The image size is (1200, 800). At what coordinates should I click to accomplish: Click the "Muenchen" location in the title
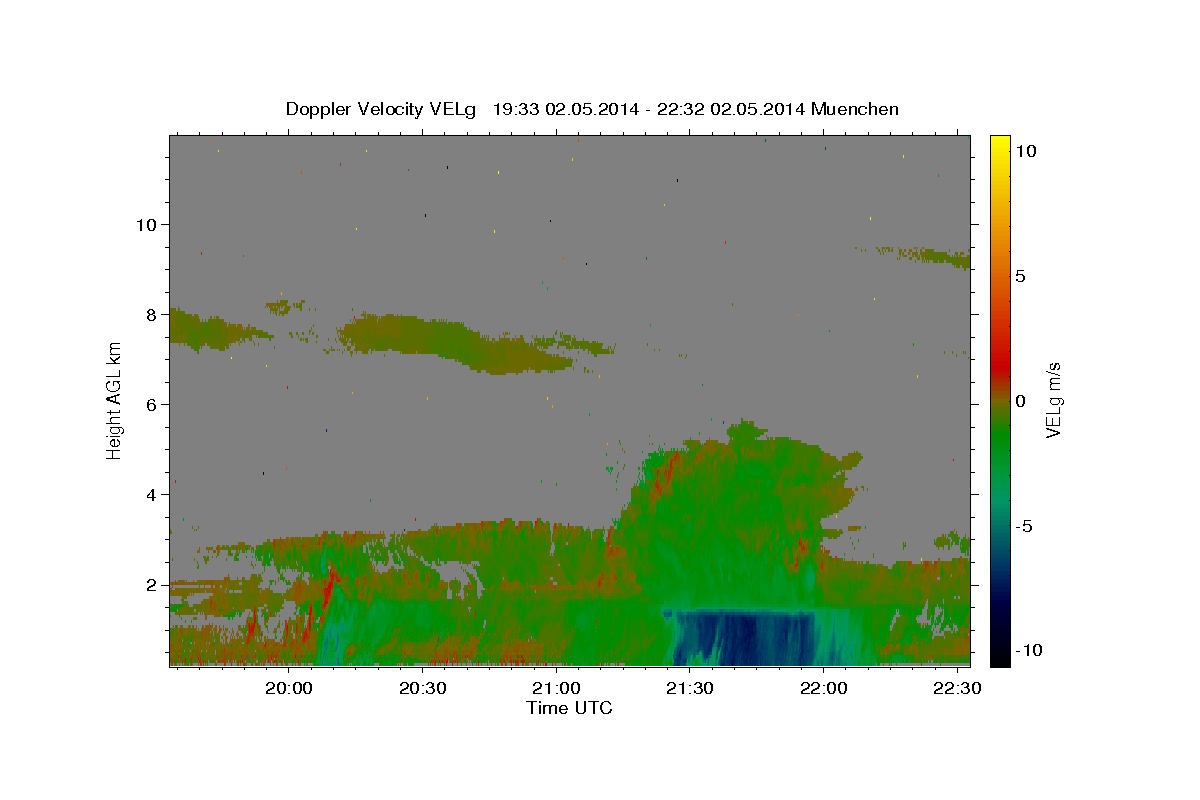point(855,109)
